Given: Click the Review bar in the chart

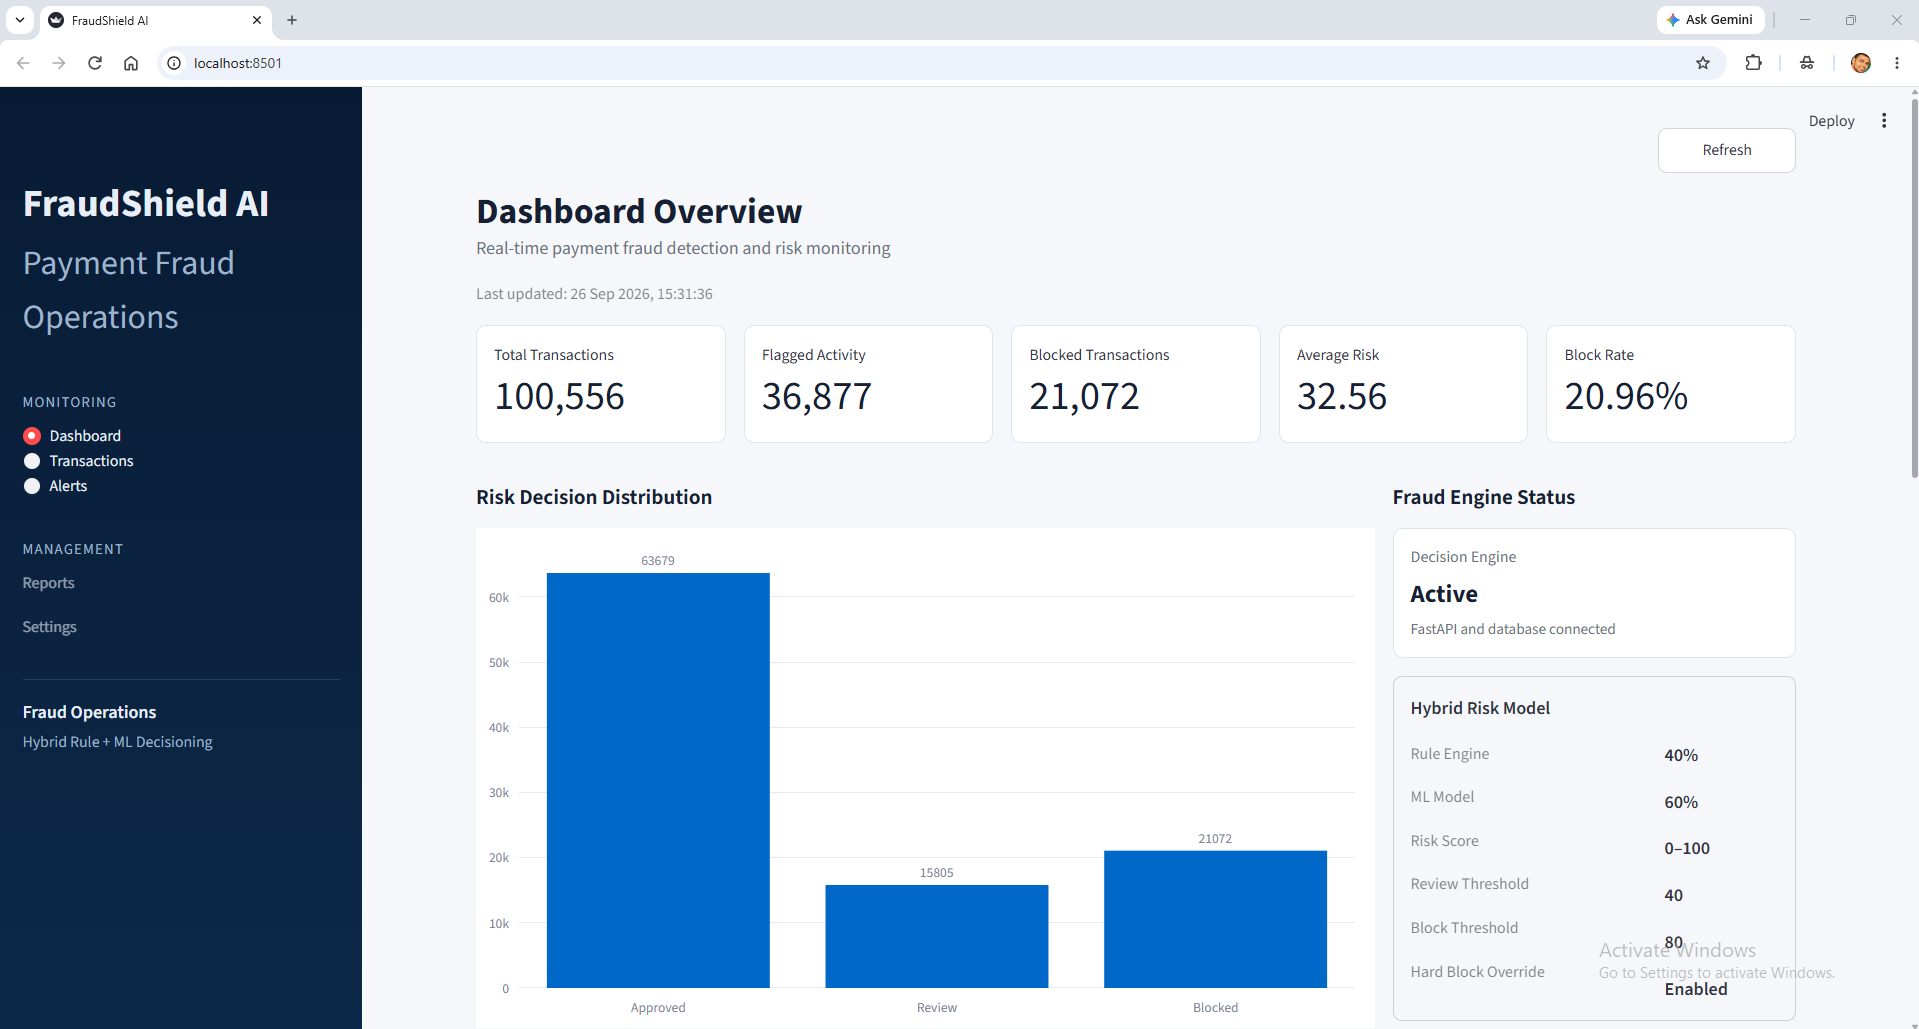Looking at the screenshot, I should [937, 936].
